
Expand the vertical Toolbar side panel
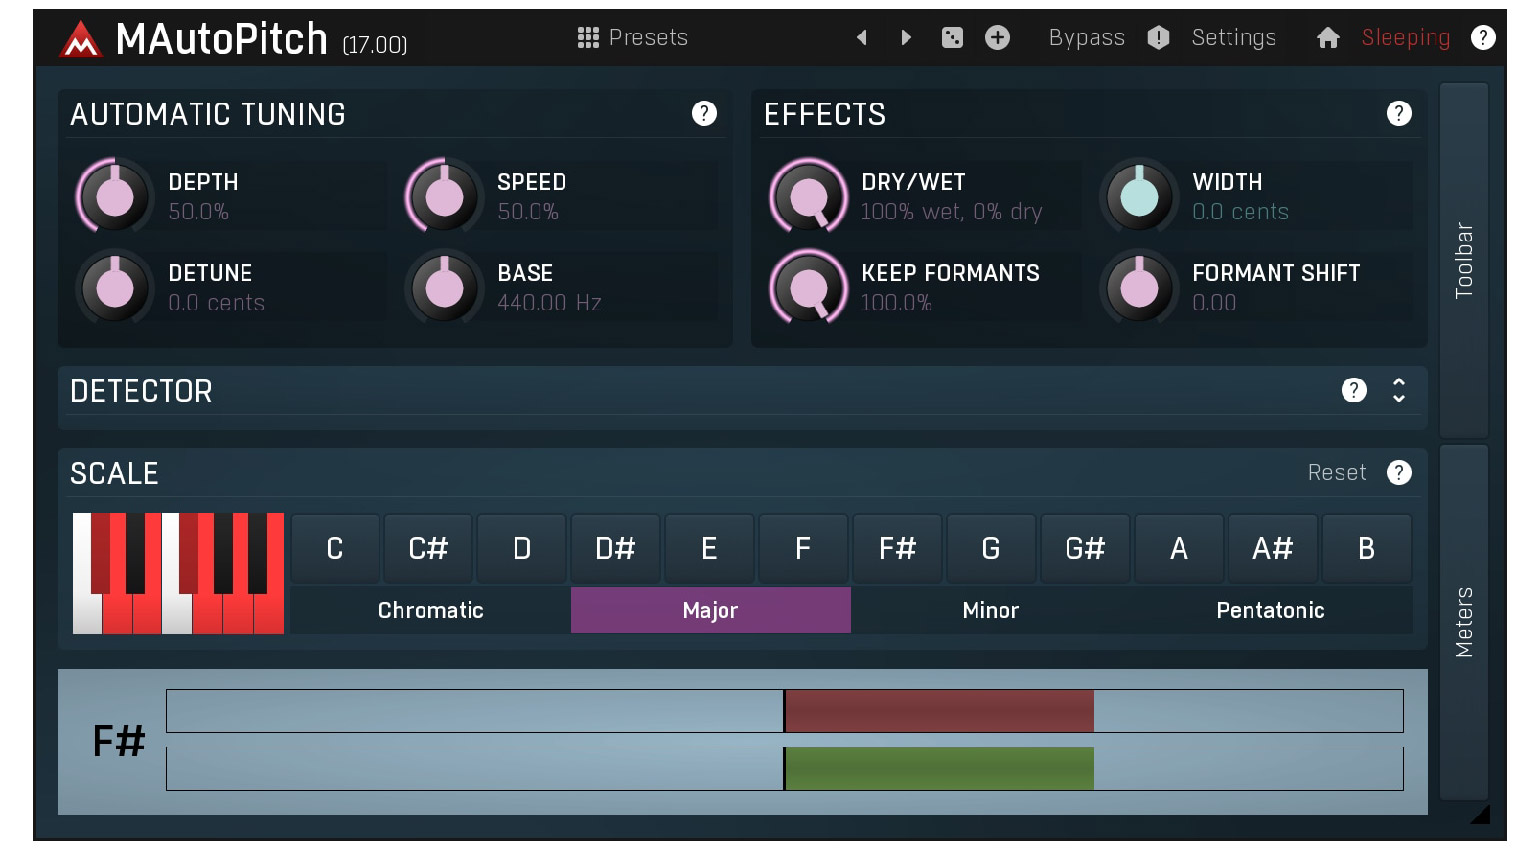click(1464, 260)
